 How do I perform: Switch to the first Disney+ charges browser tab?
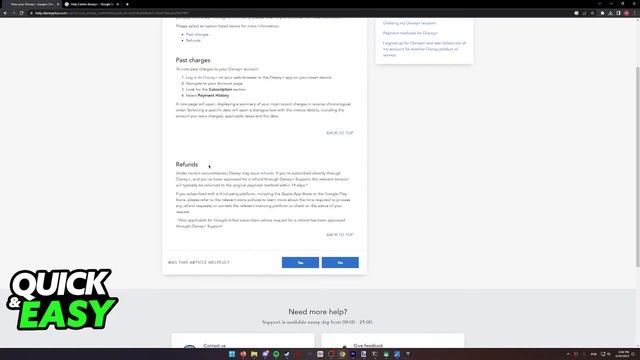[x=32, y=4]
